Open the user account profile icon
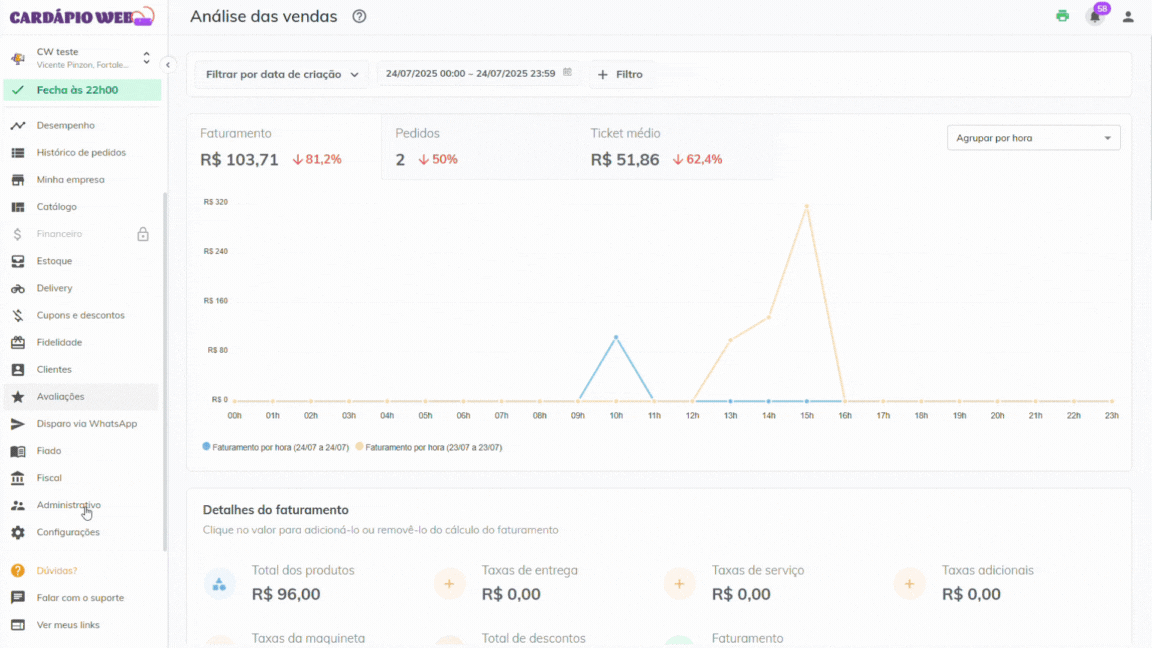Screen dimensions: 1152x648 click(x=1128, y=17)
